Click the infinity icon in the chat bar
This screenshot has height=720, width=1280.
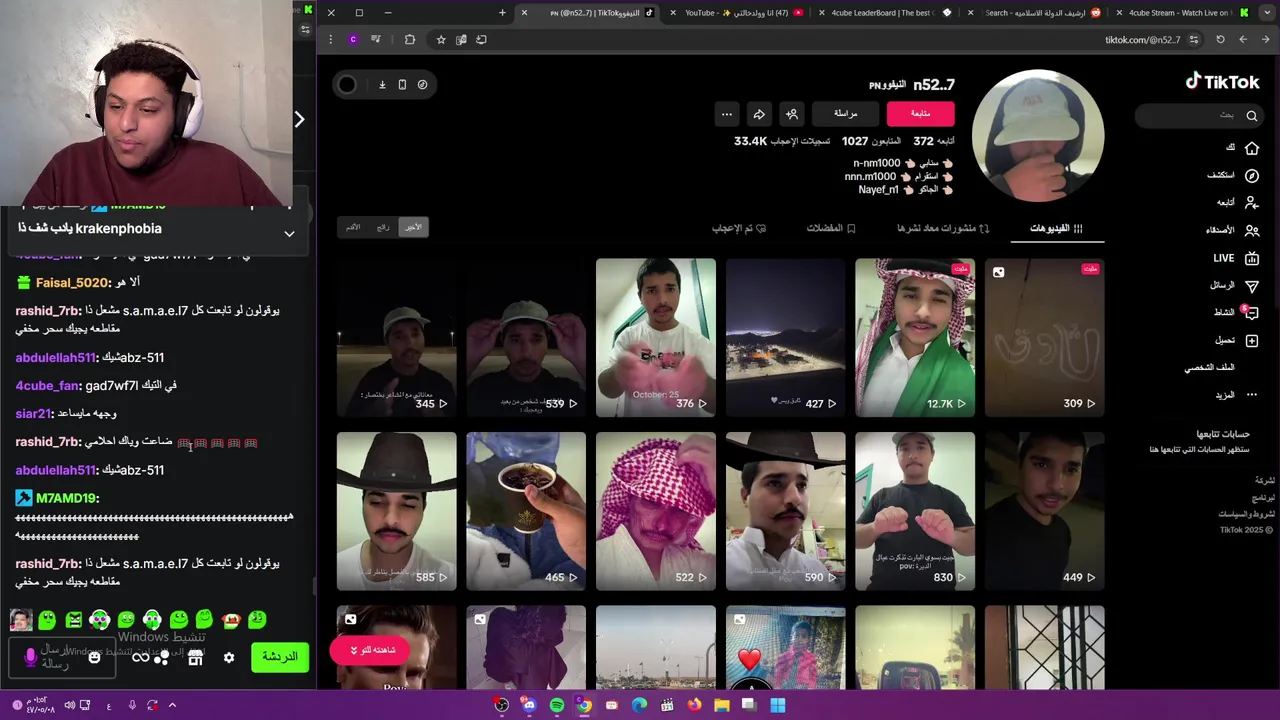141,657
